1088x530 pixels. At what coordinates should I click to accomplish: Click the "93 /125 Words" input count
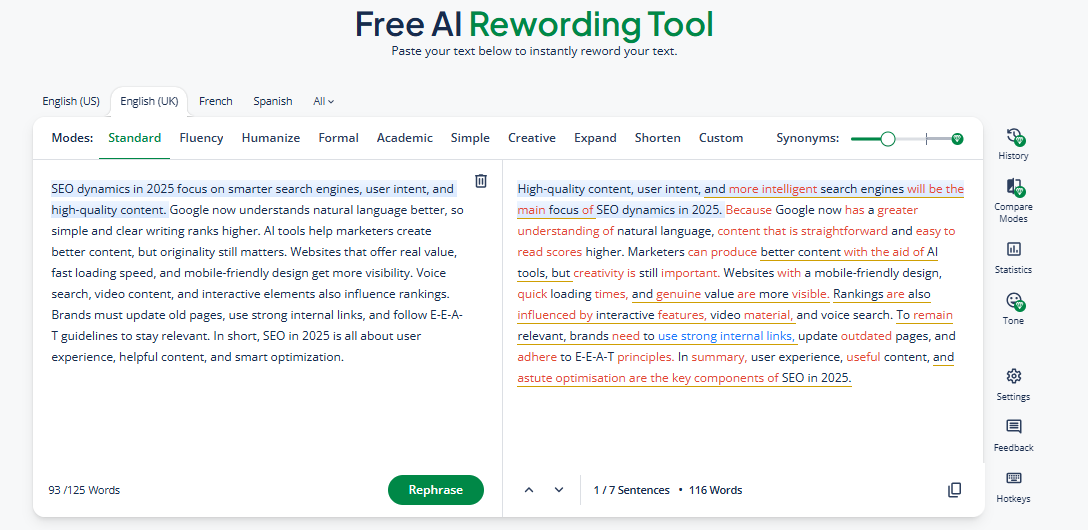[x=84, y=490]
